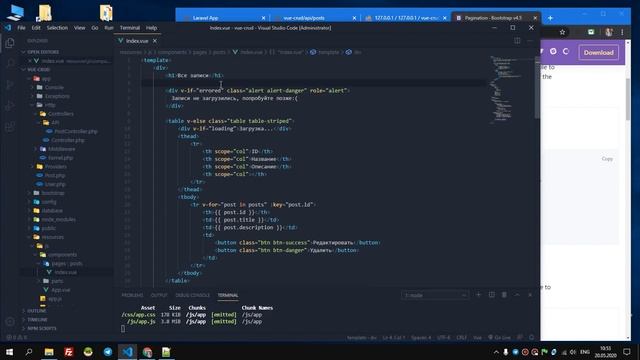Open the Windows Start menu
This screenshot has height=360, width=640.
click(x=9, y=352)
